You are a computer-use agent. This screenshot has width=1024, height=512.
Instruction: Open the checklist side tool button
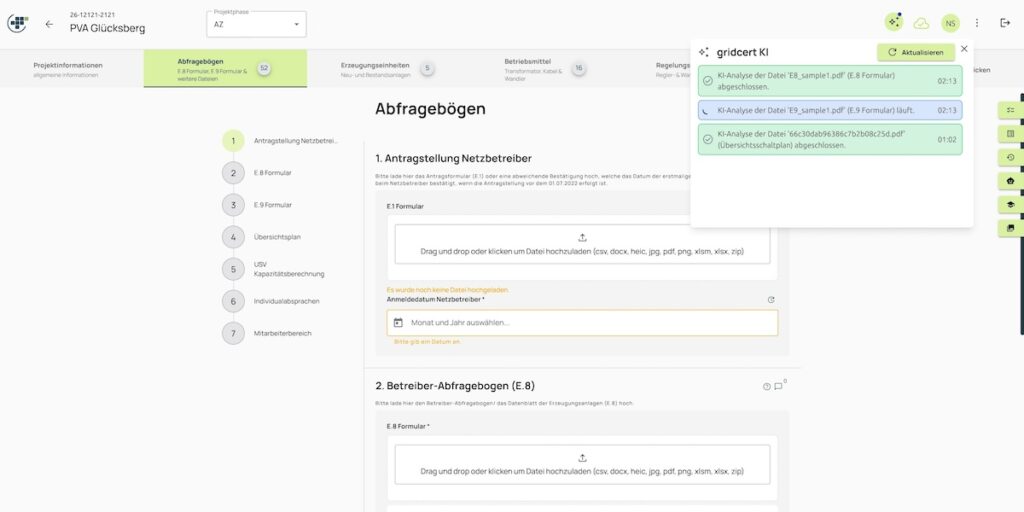click(1011, 110)
